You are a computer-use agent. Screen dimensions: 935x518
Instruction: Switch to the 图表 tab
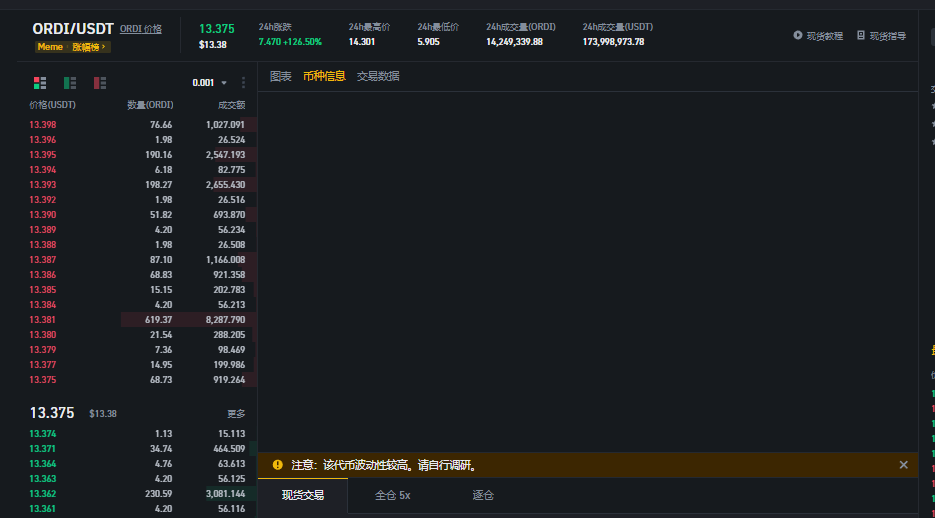[281, 76]
